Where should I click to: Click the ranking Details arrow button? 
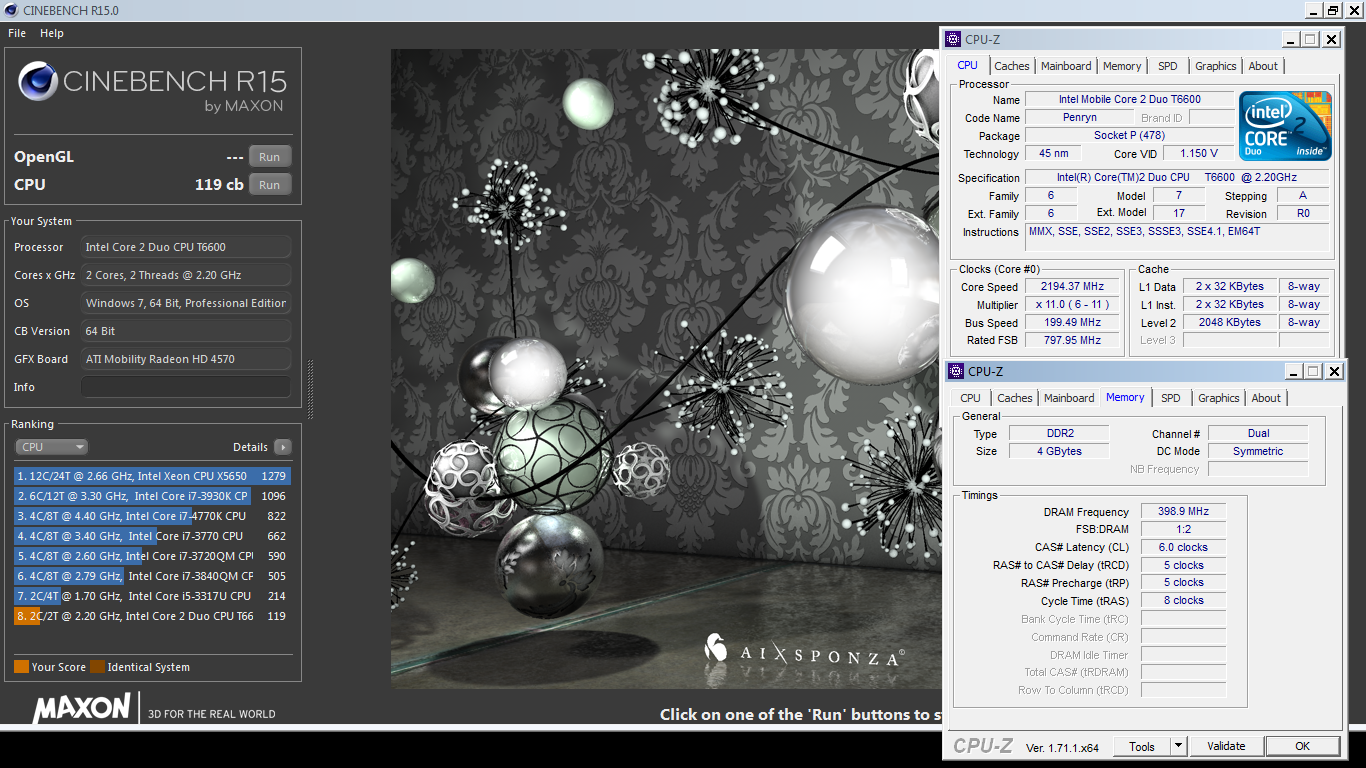[283, 447]
